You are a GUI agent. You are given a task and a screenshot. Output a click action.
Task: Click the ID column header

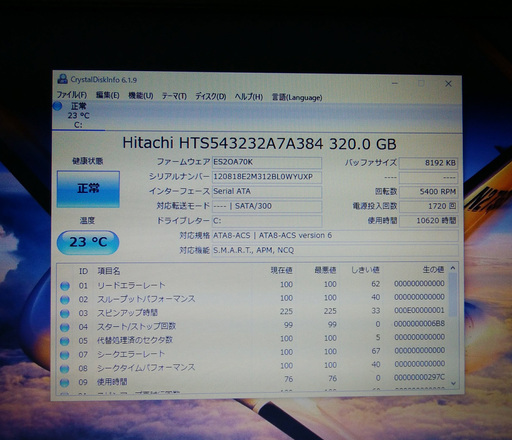click(x=83, y=271)
